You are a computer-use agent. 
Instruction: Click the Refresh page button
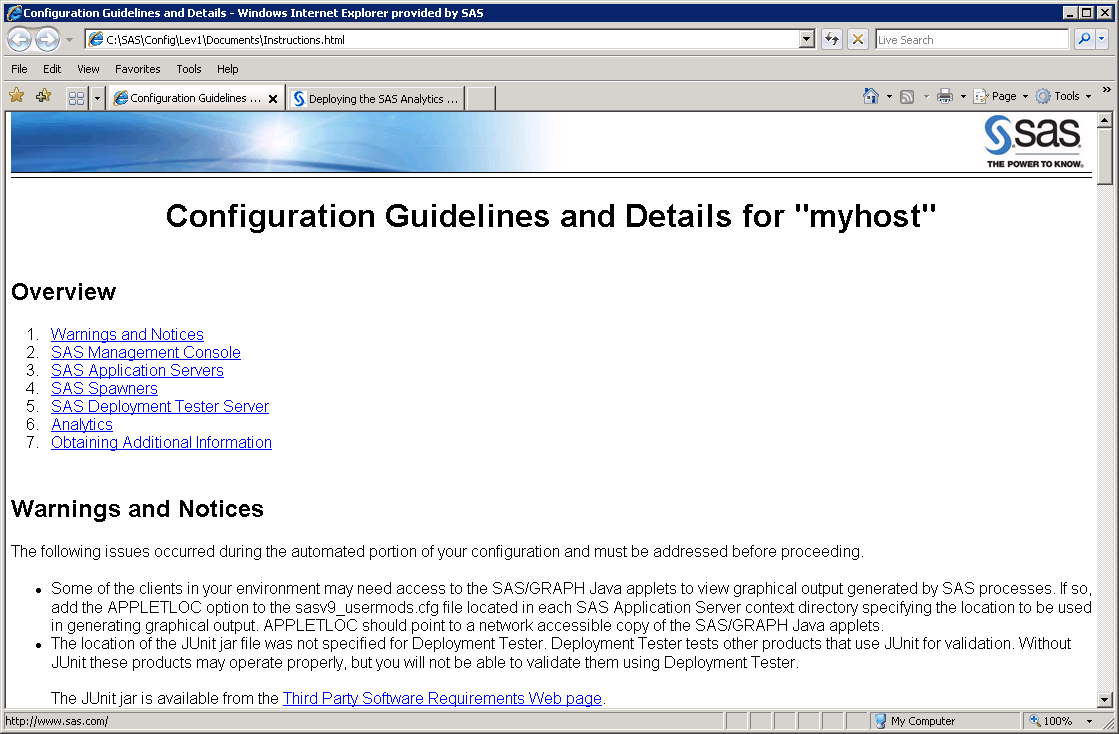tap(831, 40)
